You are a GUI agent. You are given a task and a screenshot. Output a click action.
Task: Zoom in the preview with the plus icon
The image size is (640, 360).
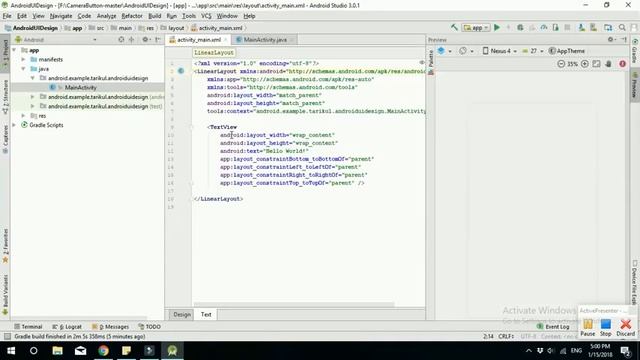tap(584, 64)
